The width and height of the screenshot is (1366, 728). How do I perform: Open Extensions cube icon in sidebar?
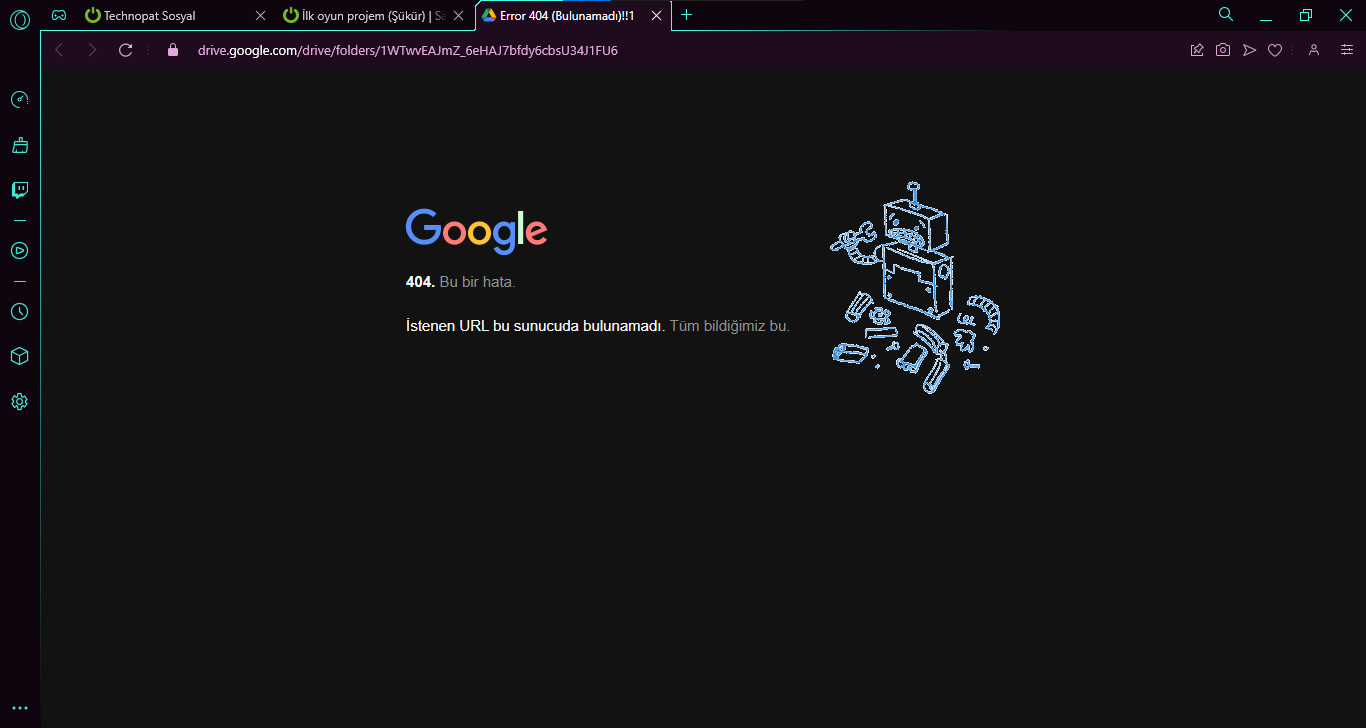click(x=19, y=356)
